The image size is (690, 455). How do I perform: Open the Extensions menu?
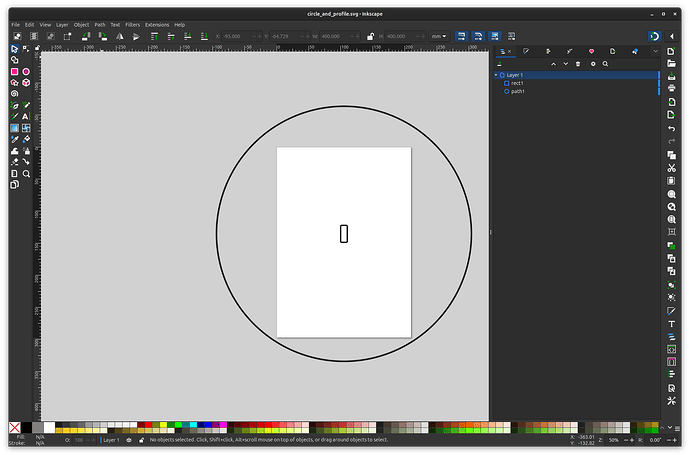tap(157, 25)
